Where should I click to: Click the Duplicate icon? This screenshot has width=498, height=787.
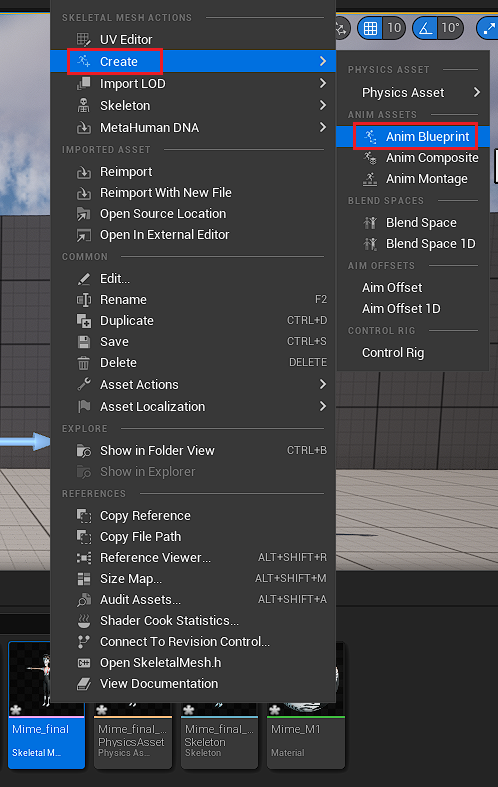tap(83, 321)
